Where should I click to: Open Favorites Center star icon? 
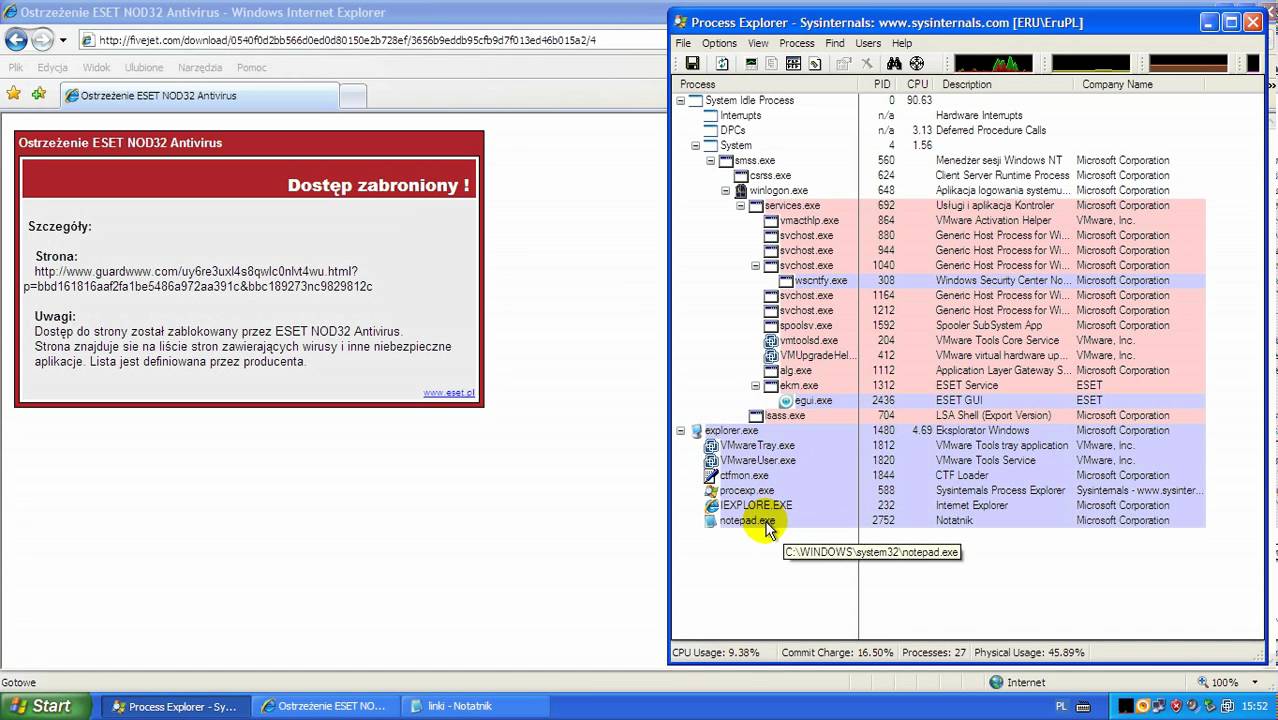coord(13,94)
